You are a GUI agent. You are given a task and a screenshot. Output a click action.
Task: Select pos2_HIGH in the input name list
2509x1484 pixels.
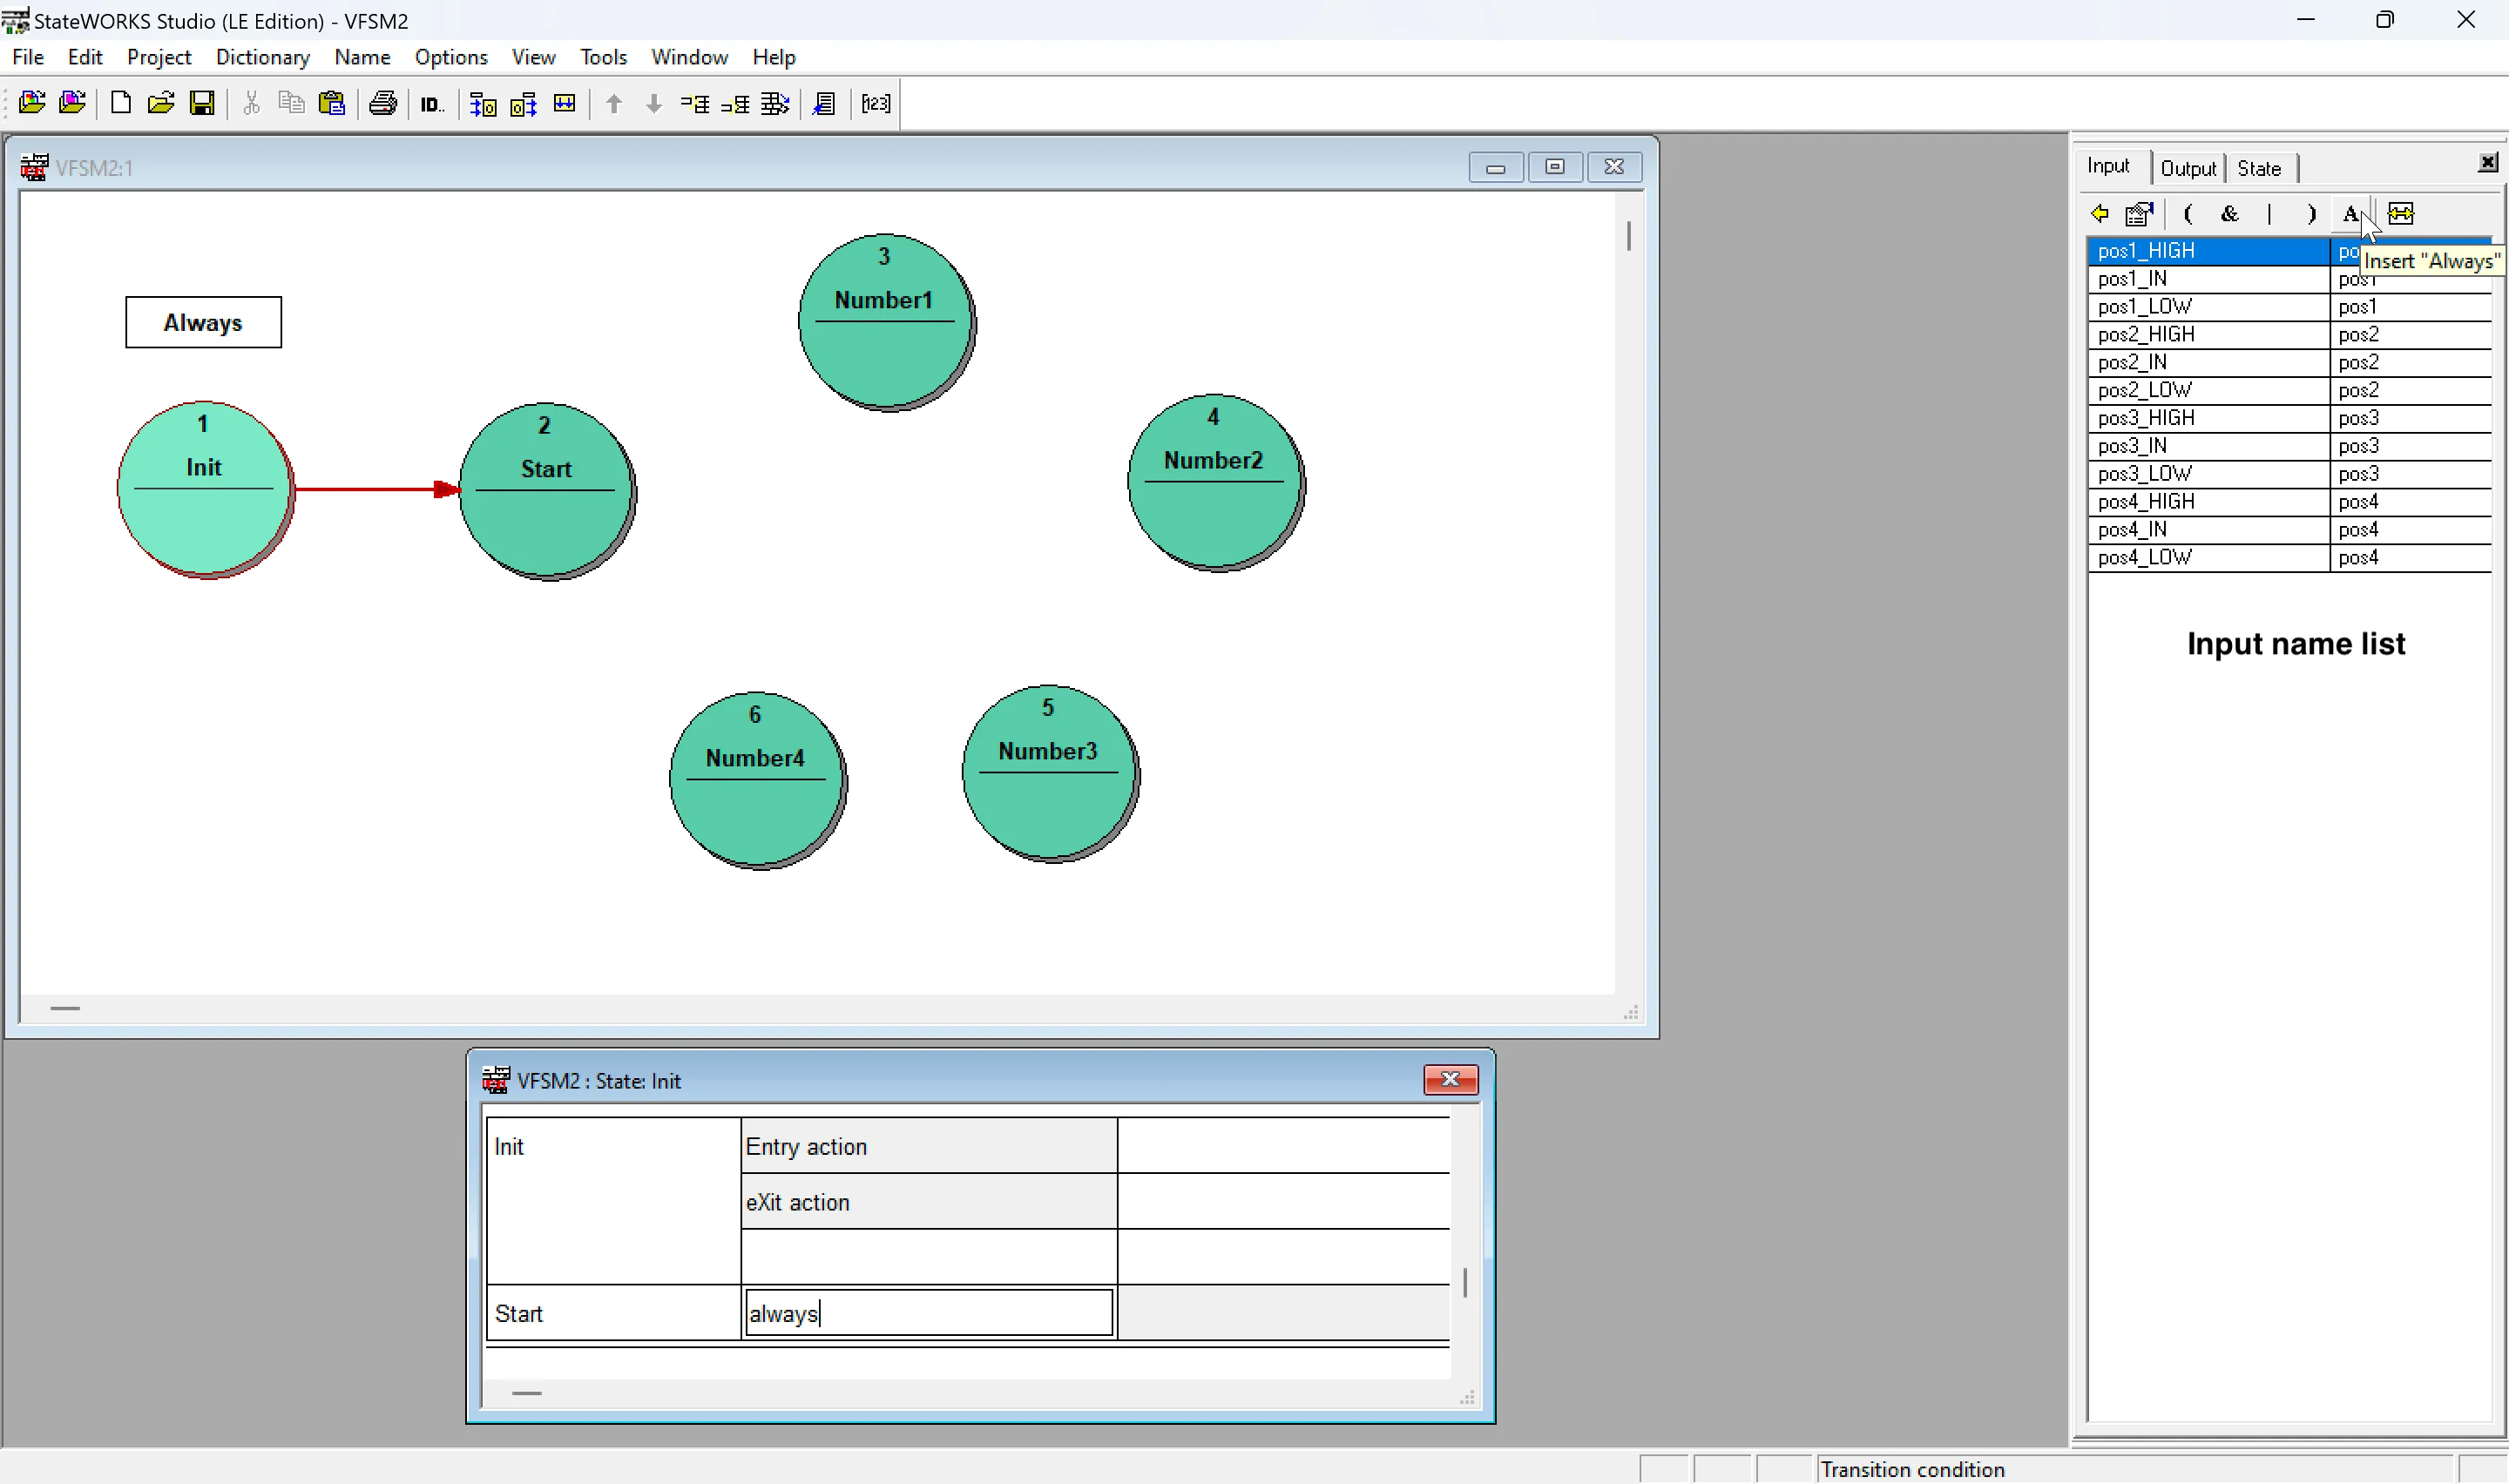[x=2147, y=334]
